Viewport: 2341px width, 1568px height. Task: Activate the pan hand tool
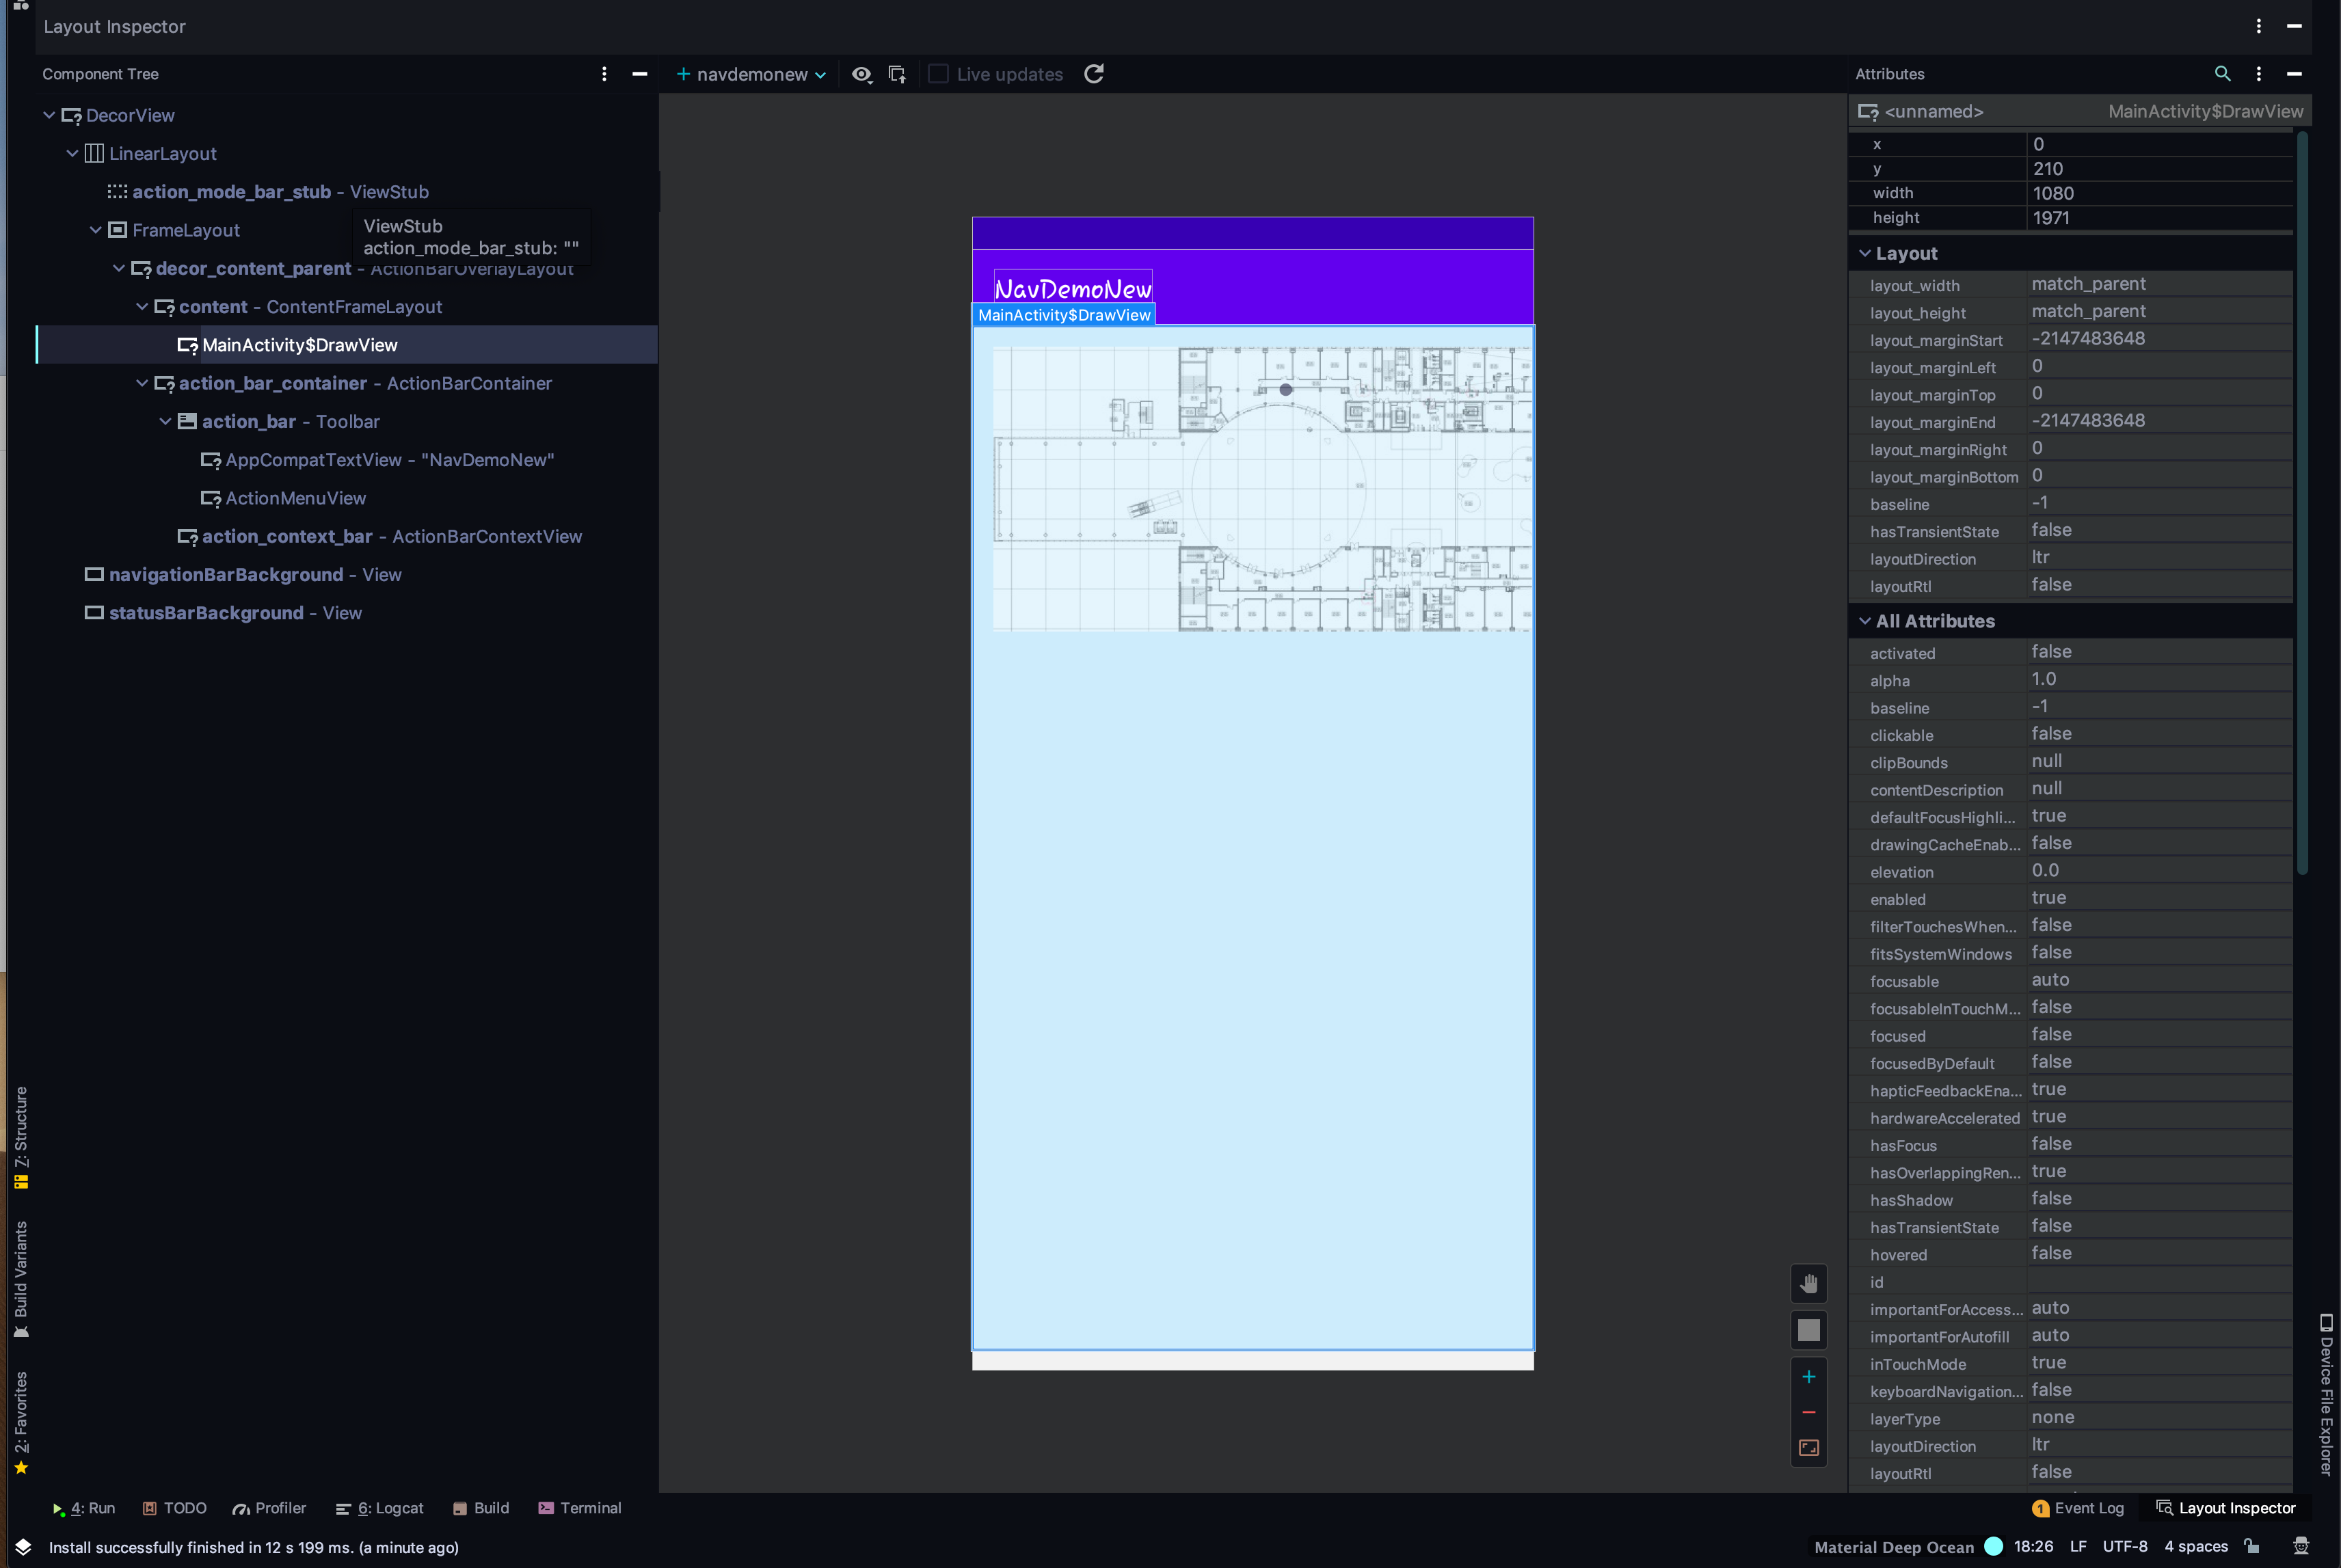1808,1284
